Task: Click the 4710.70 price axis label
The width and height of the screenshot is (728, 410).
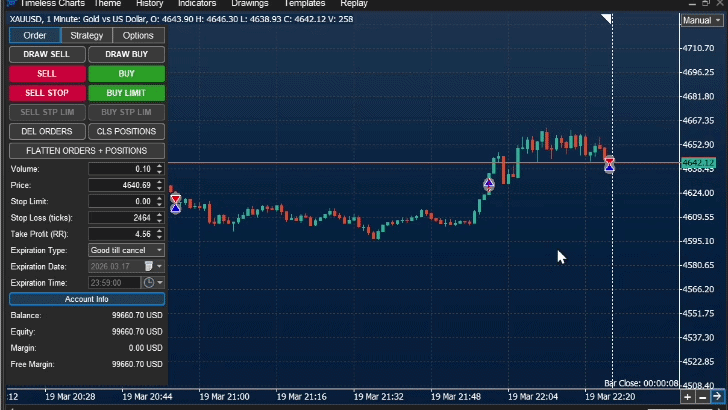Action: coord(698,48)
